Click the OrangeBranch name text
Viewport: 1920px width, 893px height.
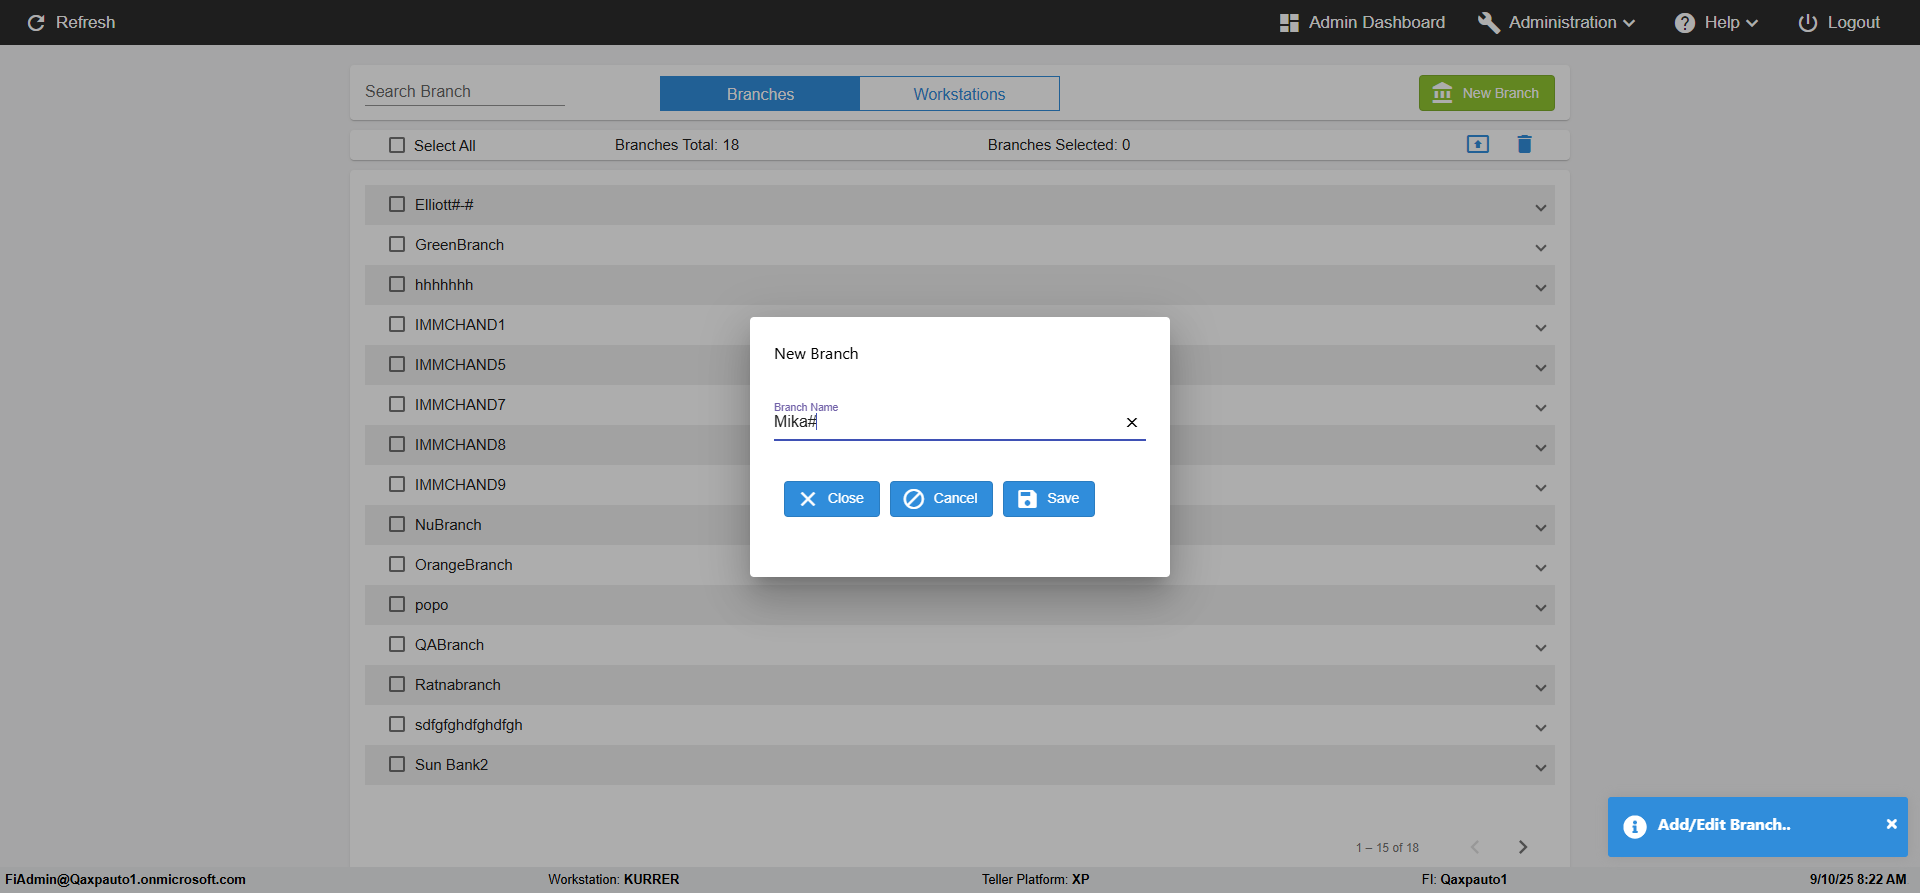[464, 565]
